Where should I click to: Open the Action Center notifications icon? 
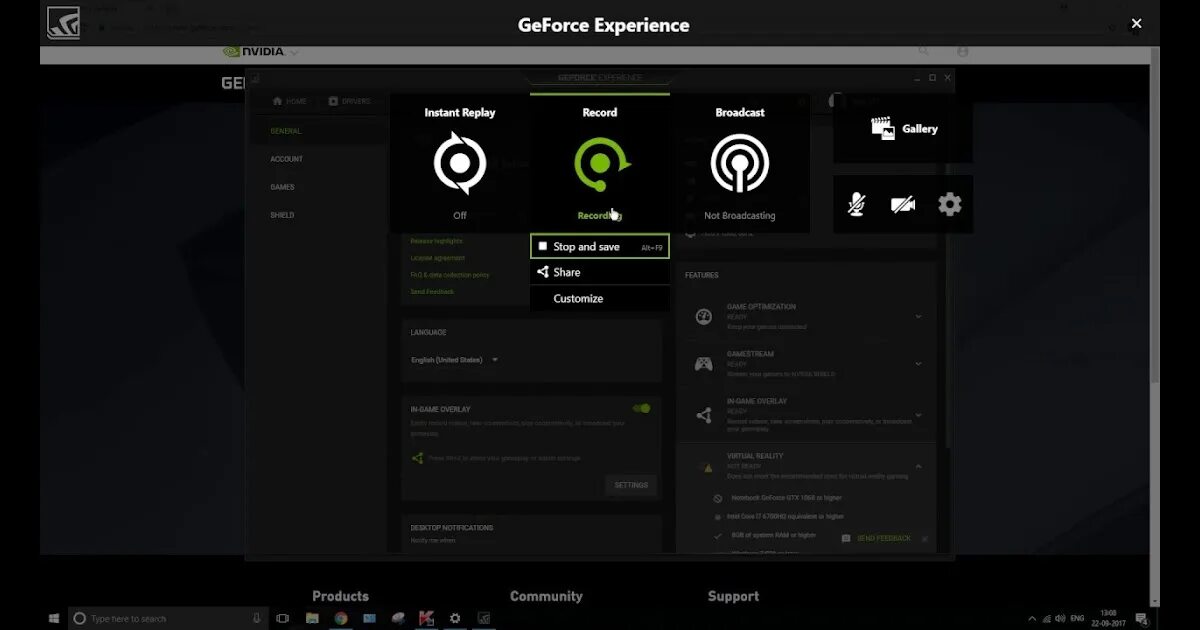click(1142, 619)
